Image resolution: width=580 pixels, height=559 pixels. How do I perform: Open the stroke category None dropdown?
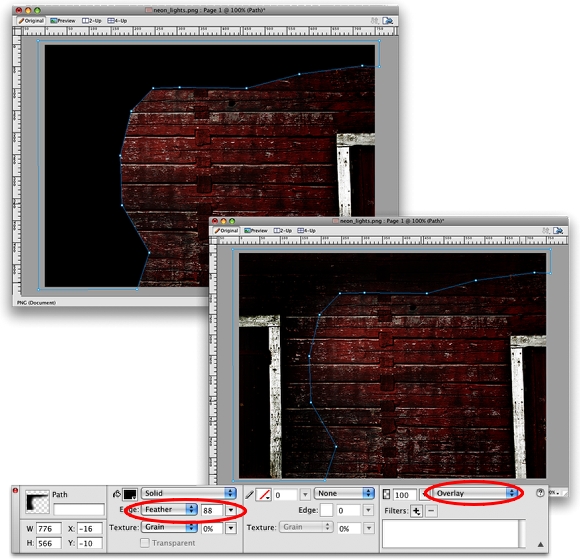[344, 493]
